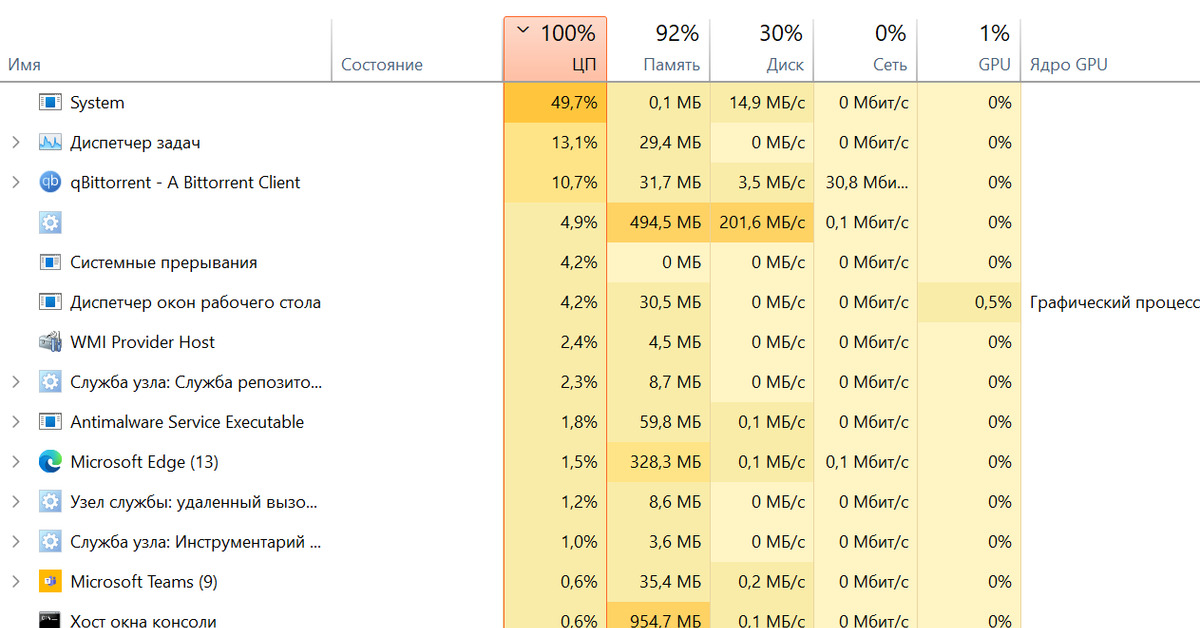Expand the Microsoft Teams (9) group
Image resolution: width=1200 pixels, height=628 pixels.
pos(15,582)
